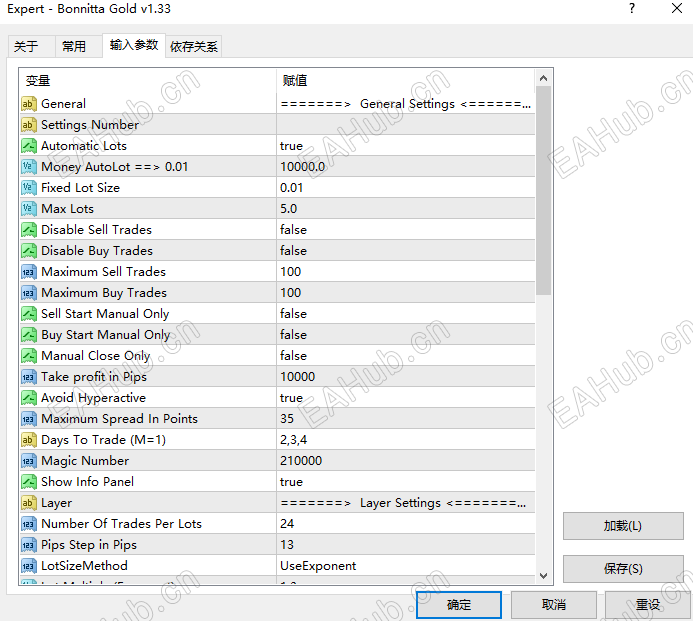
Task: Click the 重设 reset button
Action: point(647,605)
